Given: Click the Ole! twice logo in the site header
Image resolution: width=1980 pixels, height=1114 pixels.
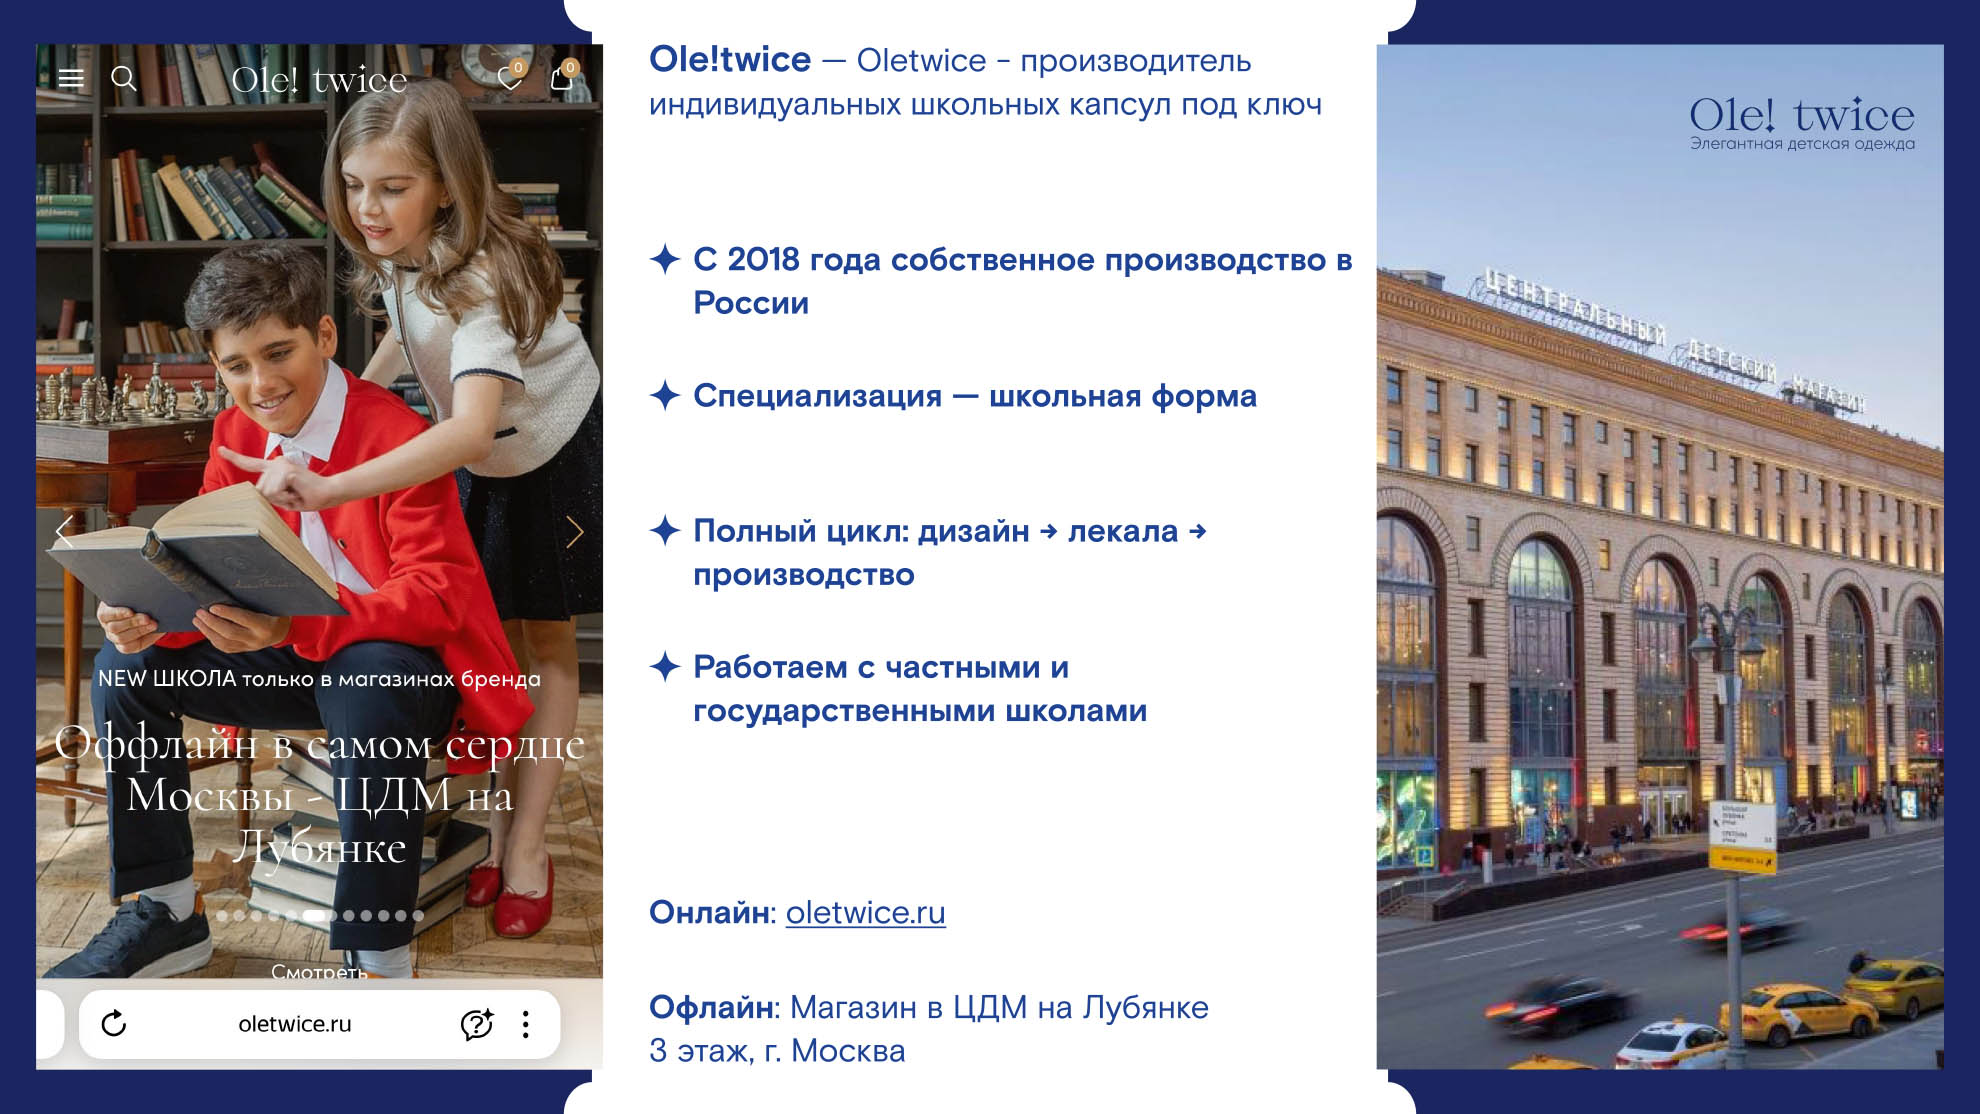Looking at the screenshot, I should pos(319,80).
